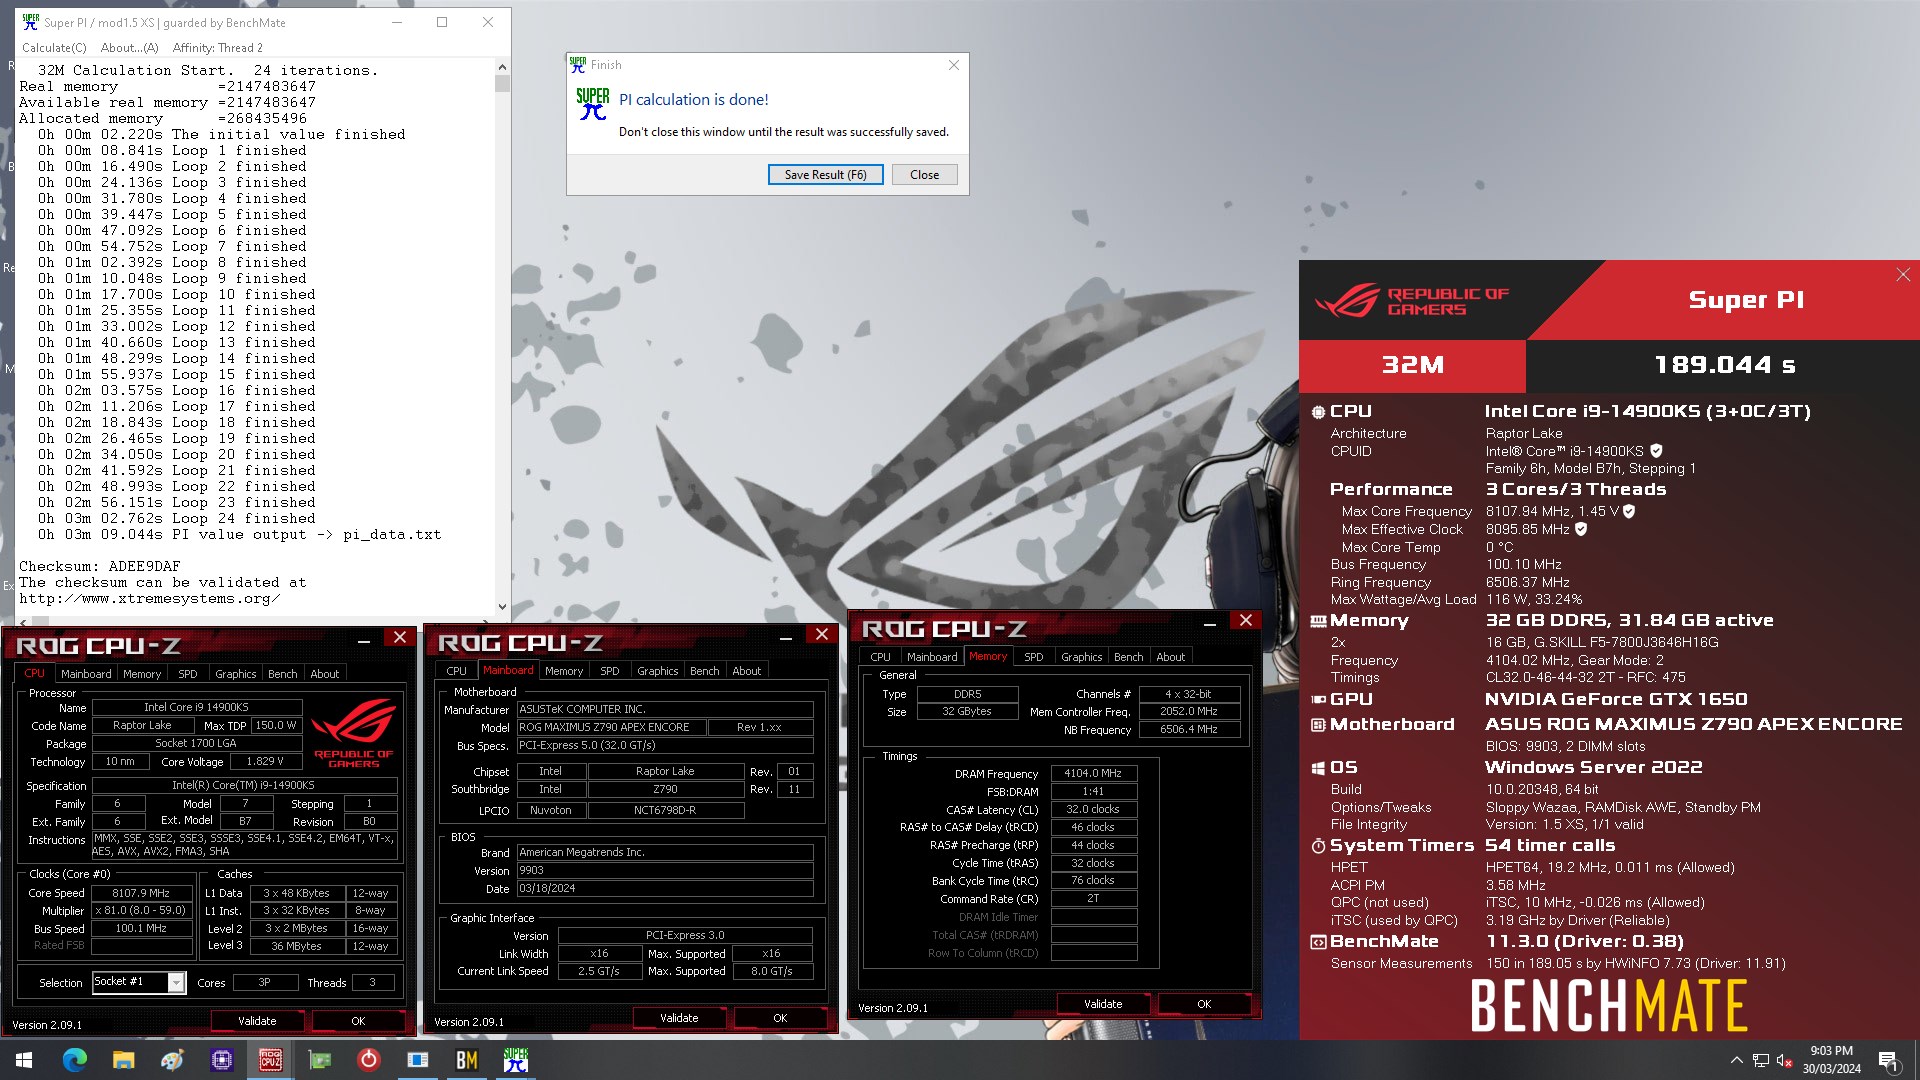Image resolution: width=1920 pixels, height=1080 pixels.
Task: Switch to SPD tab in middle CPU-Z window
Action: [x=610, y=671]
